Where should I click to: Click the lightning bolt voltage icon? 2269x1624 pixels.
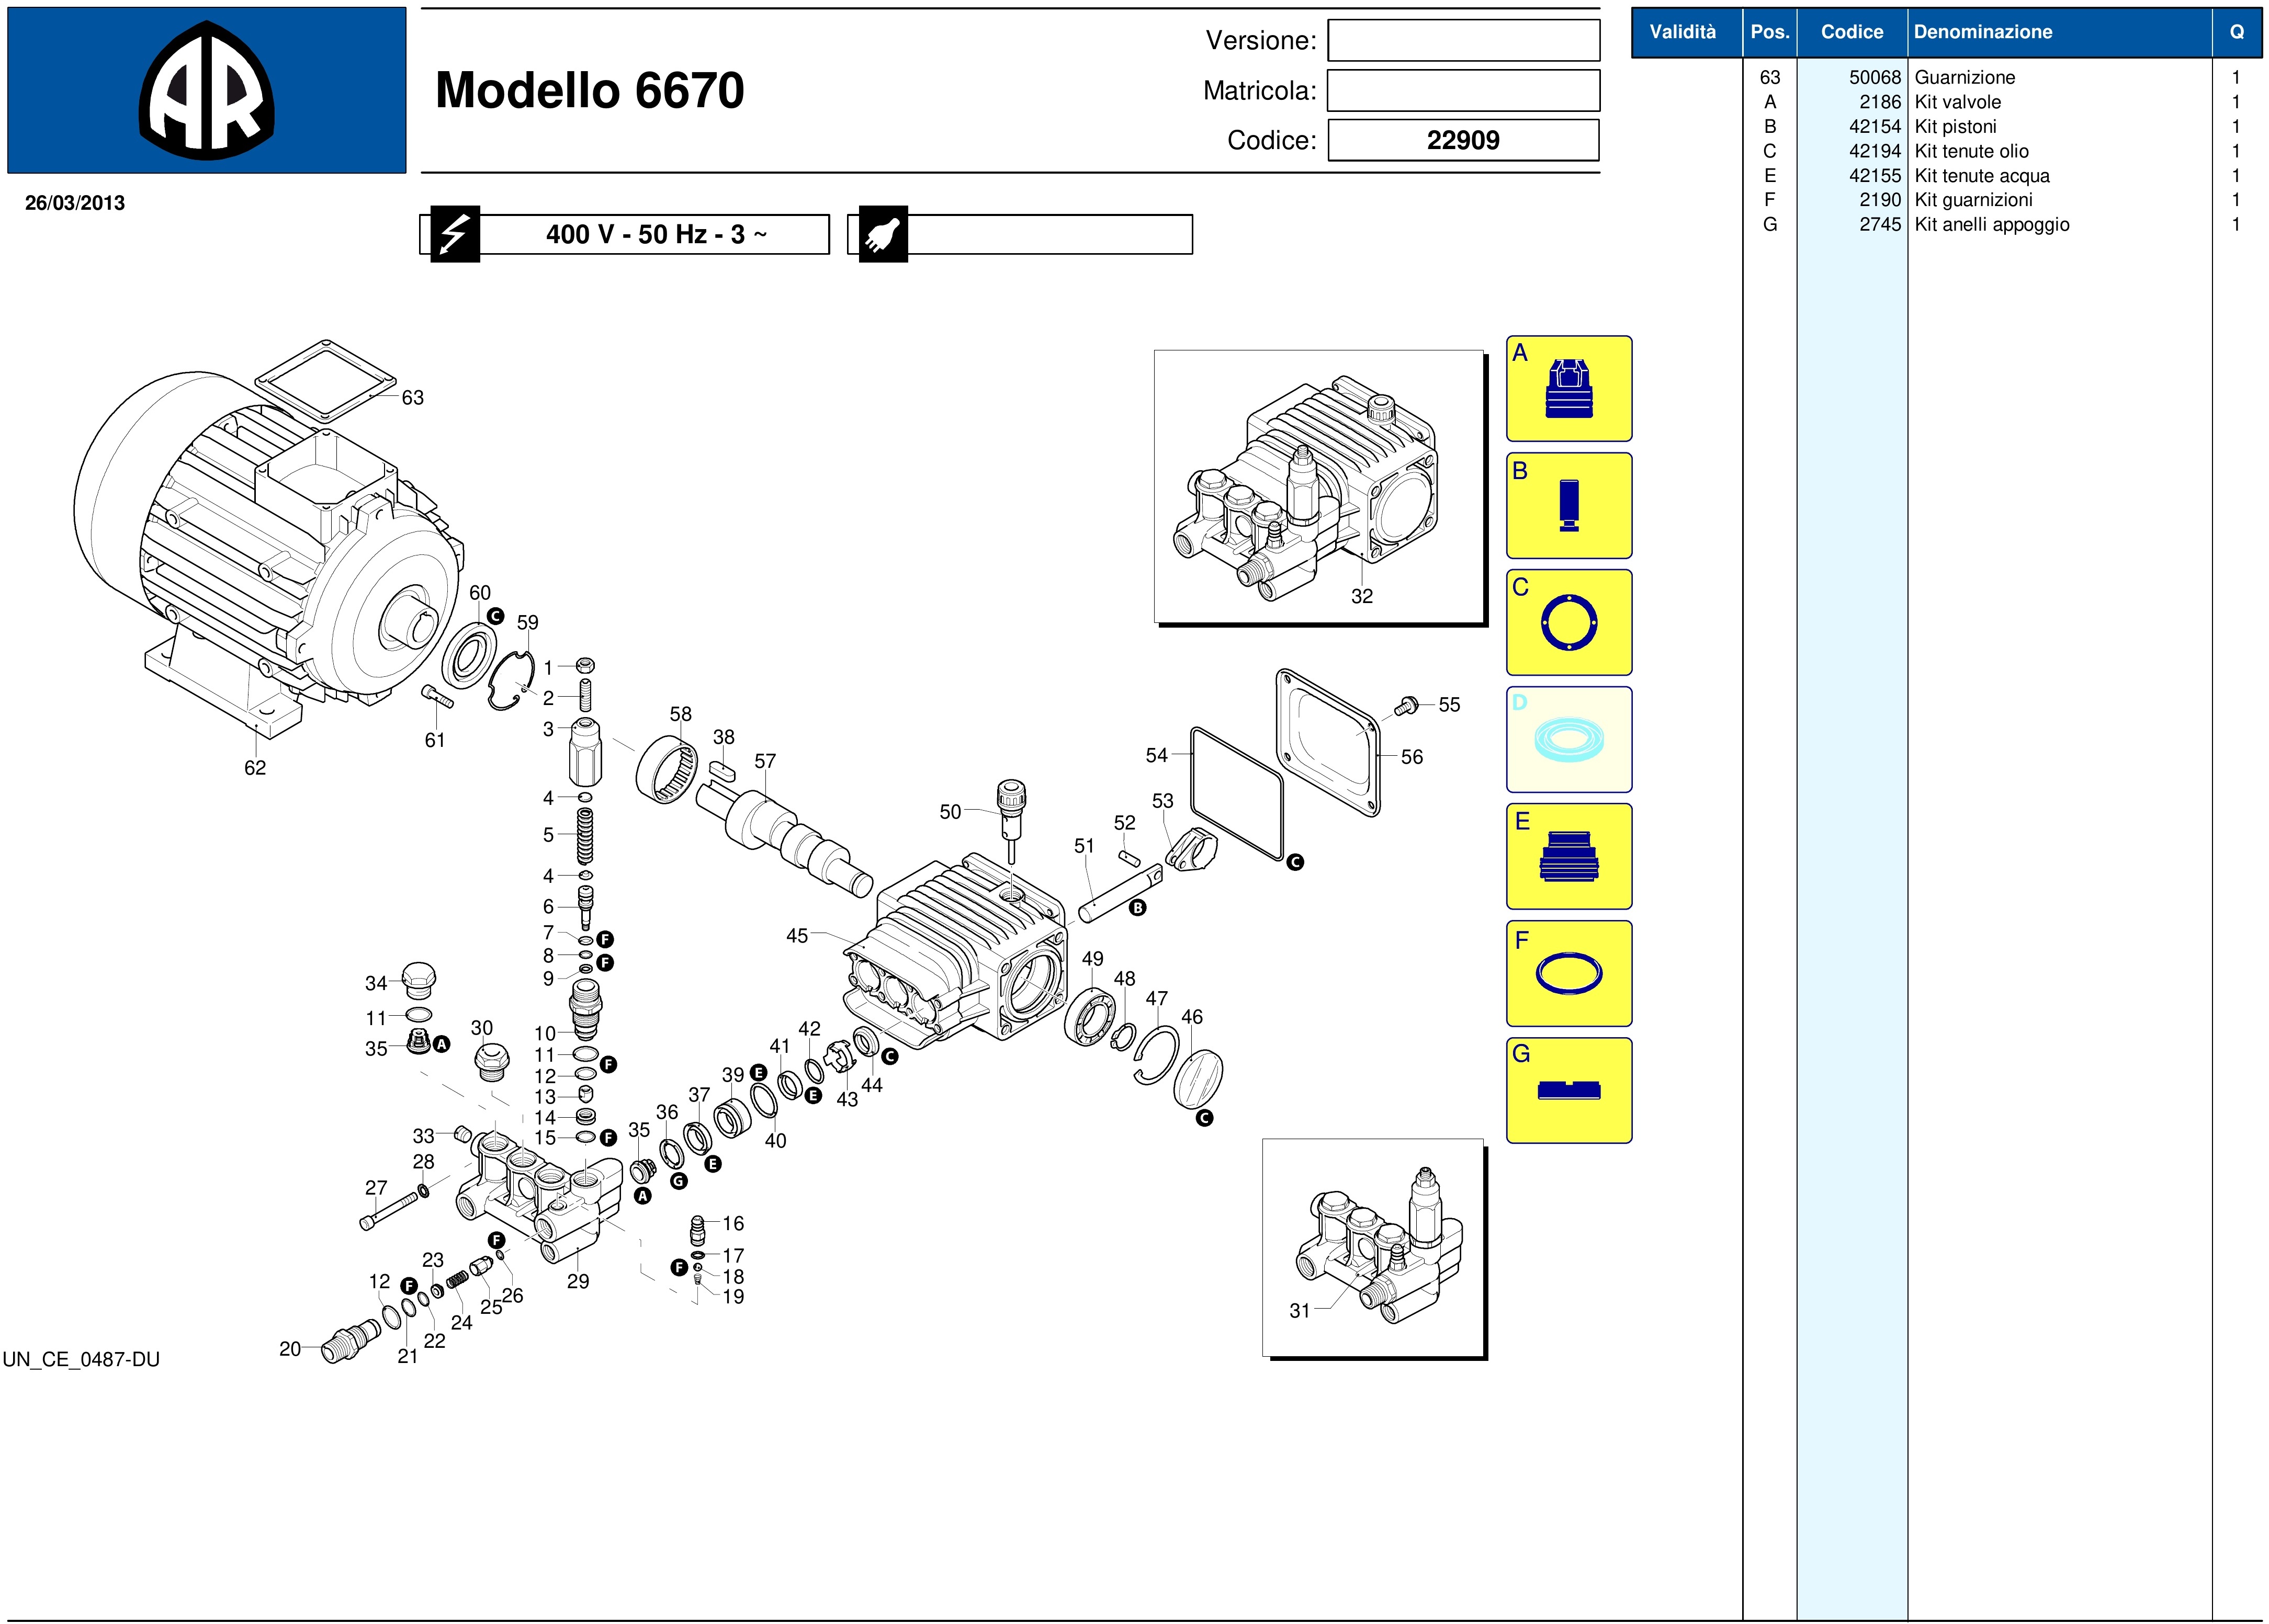point(455,235)
